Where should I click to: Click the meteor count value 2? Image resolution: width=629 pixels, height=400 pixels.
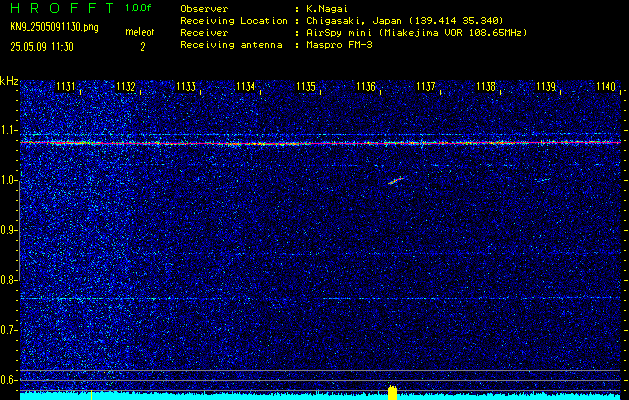[143, 47]
